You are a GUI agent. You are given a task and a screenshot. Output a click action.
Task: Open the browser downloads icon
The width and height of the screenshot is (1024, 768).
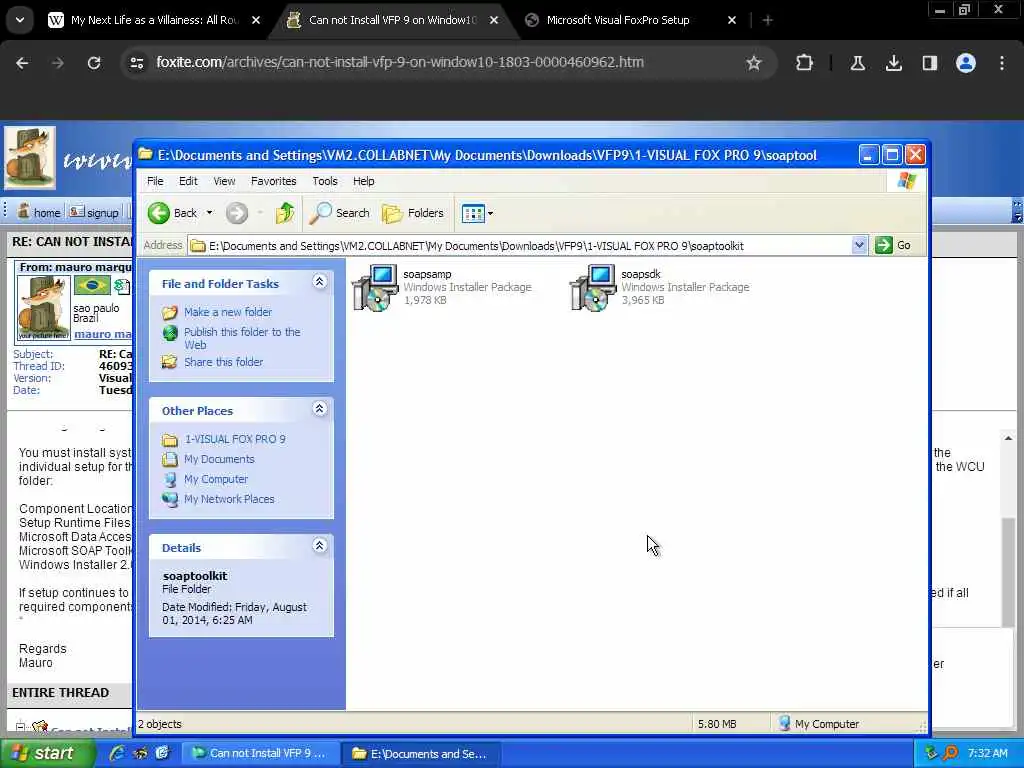894,63
